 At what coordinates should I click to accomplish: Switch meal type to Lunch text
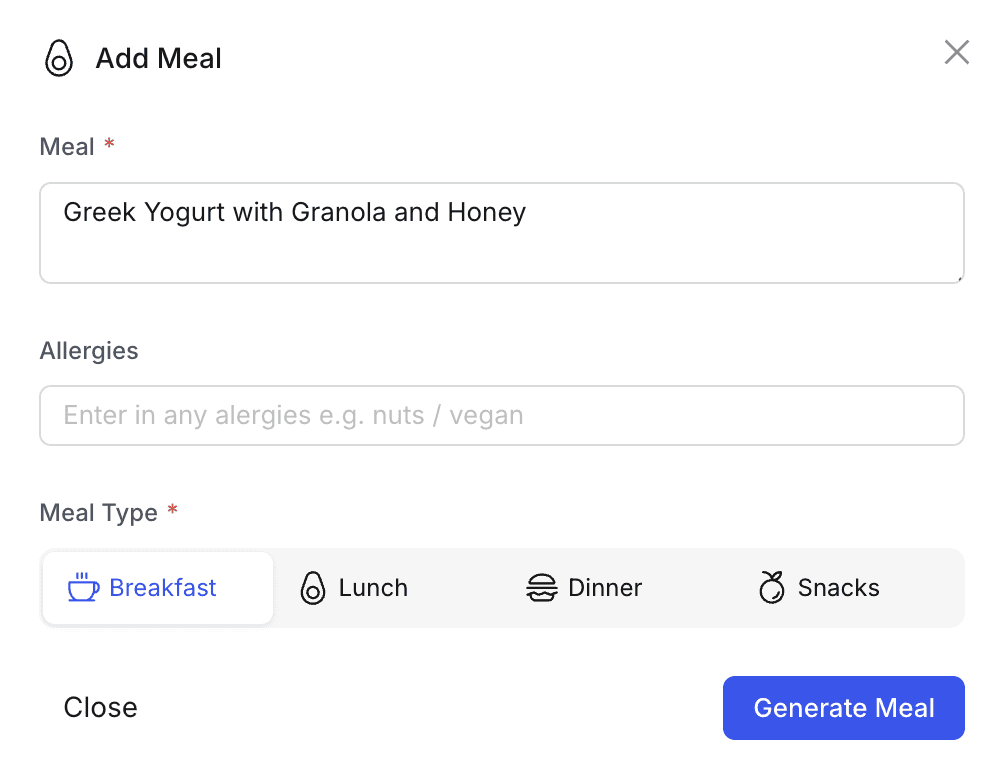coord(373,588)
